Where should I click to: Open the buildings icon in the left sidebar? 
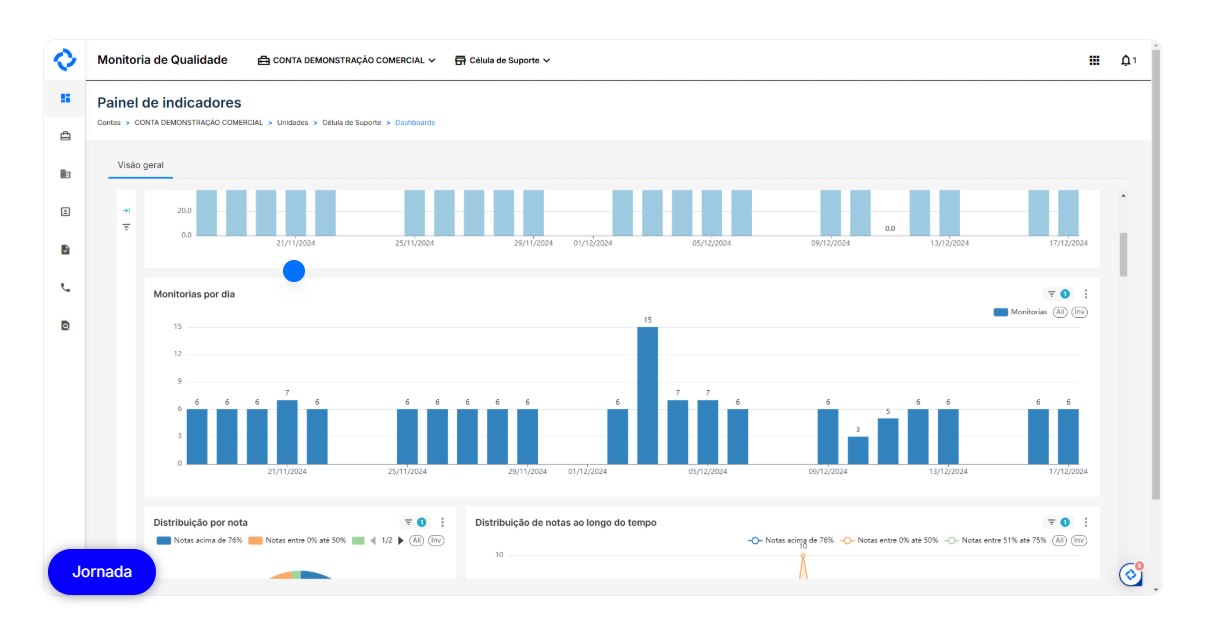(x=65, y=174)
